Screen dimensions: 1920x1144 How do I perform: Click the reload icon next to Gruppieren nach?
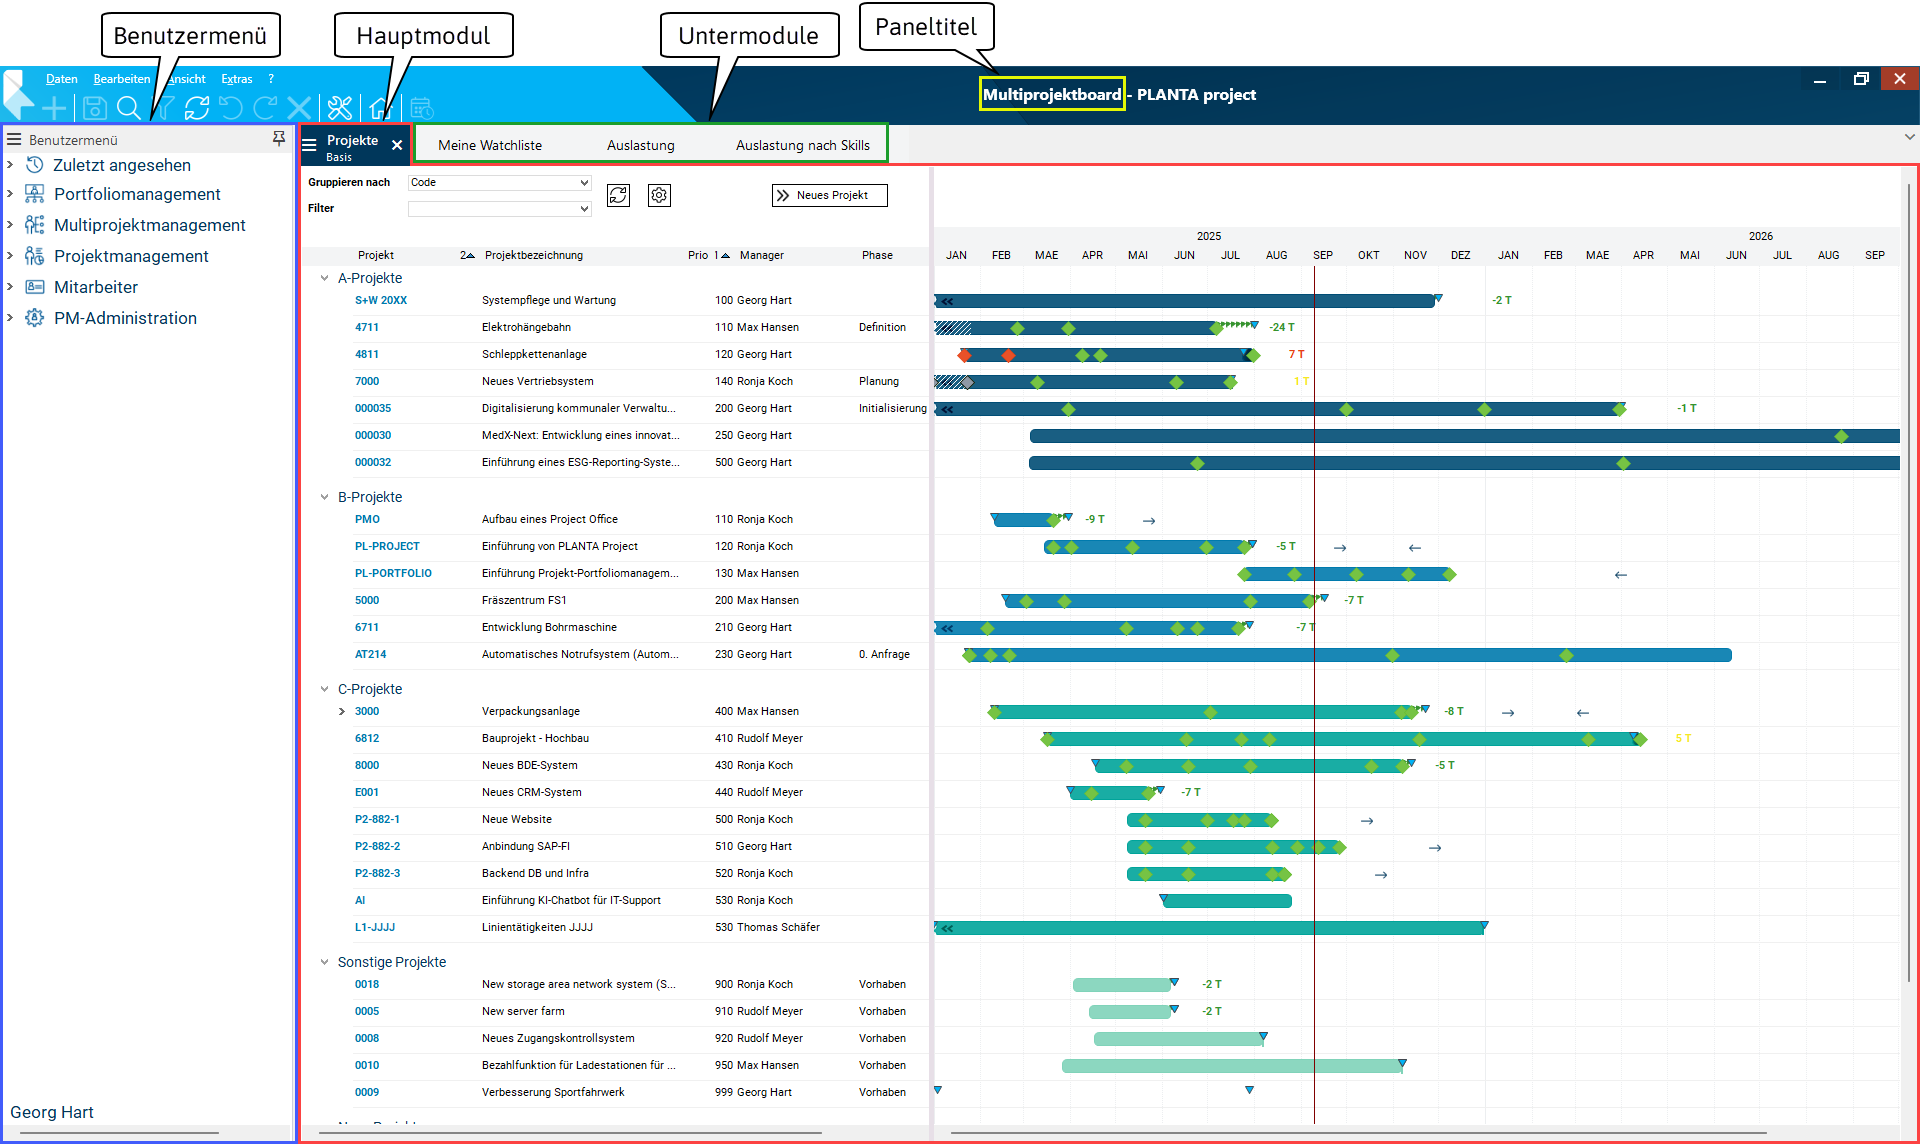[618, 195]
